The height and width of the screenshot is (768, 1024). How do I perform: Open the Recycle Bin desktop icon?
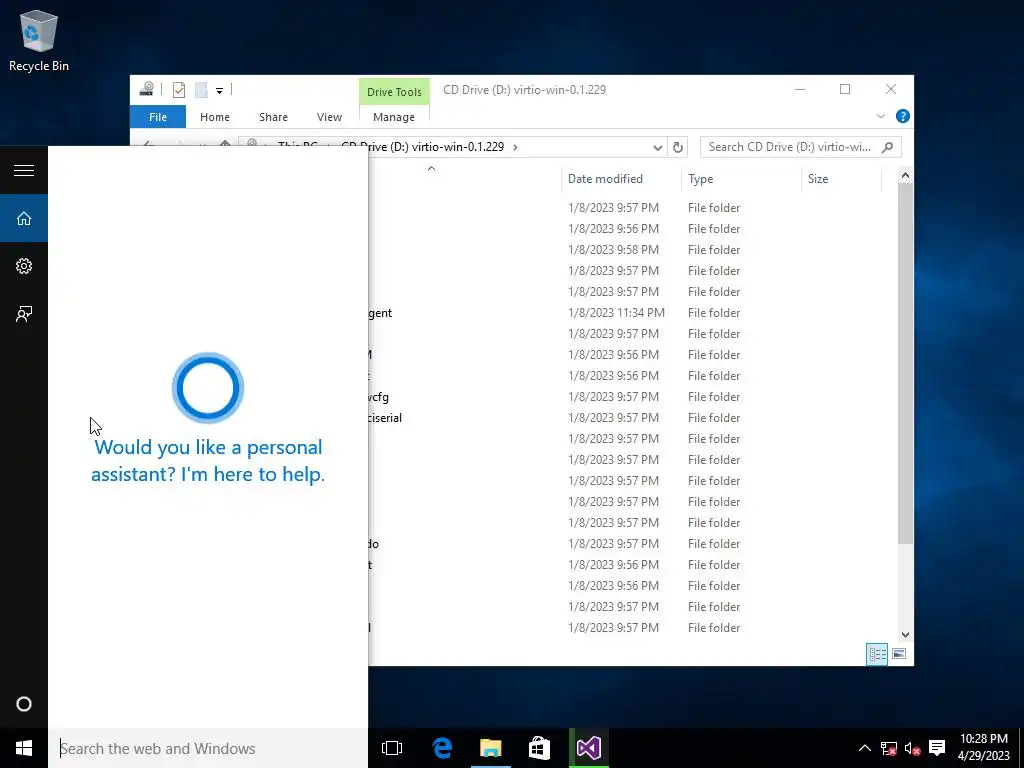39,41
